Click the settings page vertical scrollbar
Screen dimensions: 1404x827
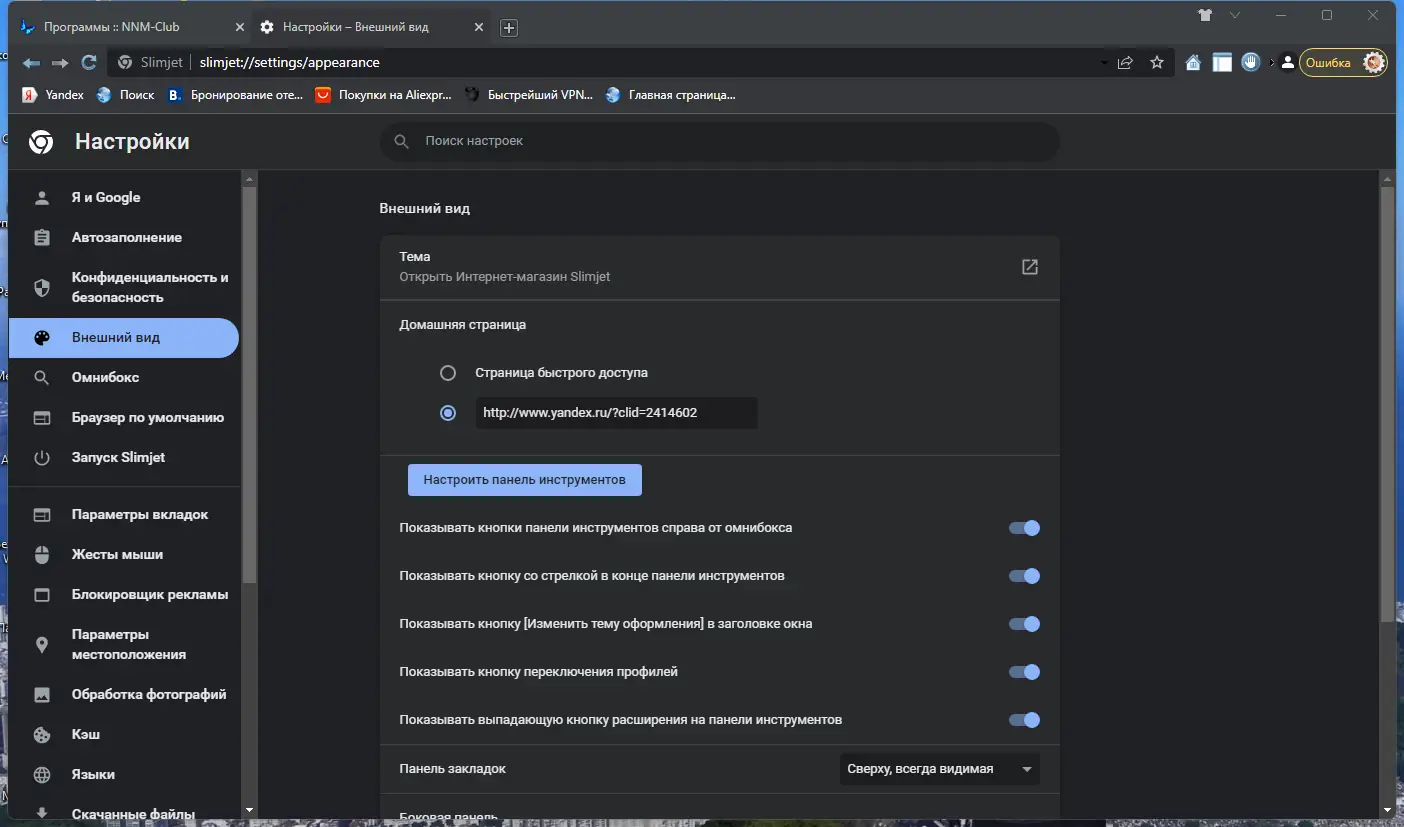[1386, 403]
